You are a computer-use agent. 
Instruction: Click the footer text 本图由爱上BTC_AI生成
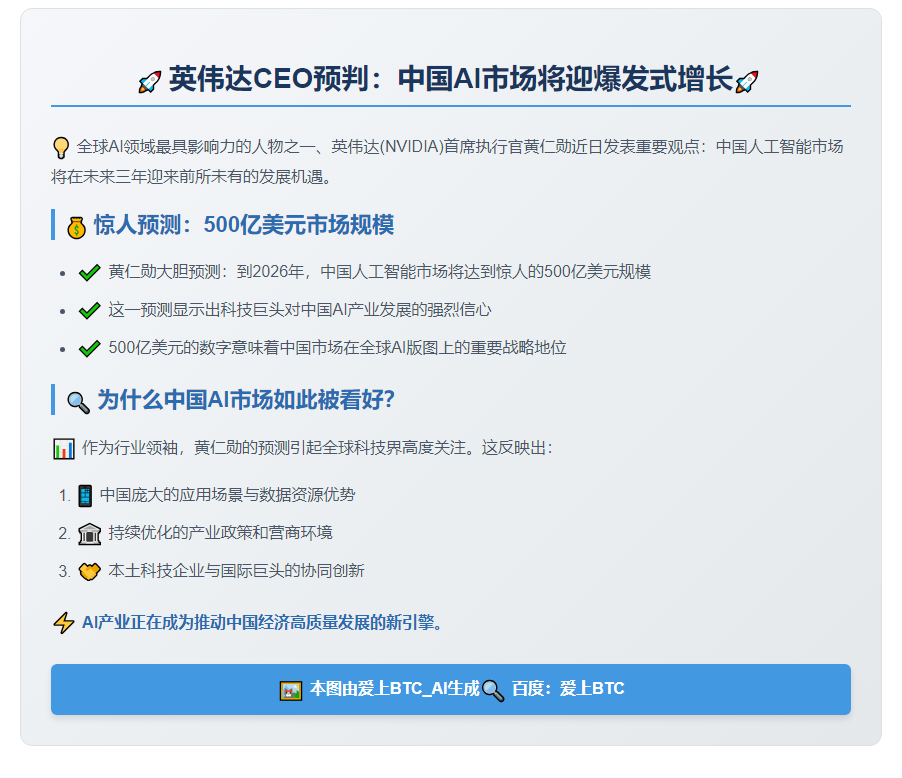point(395,689)
